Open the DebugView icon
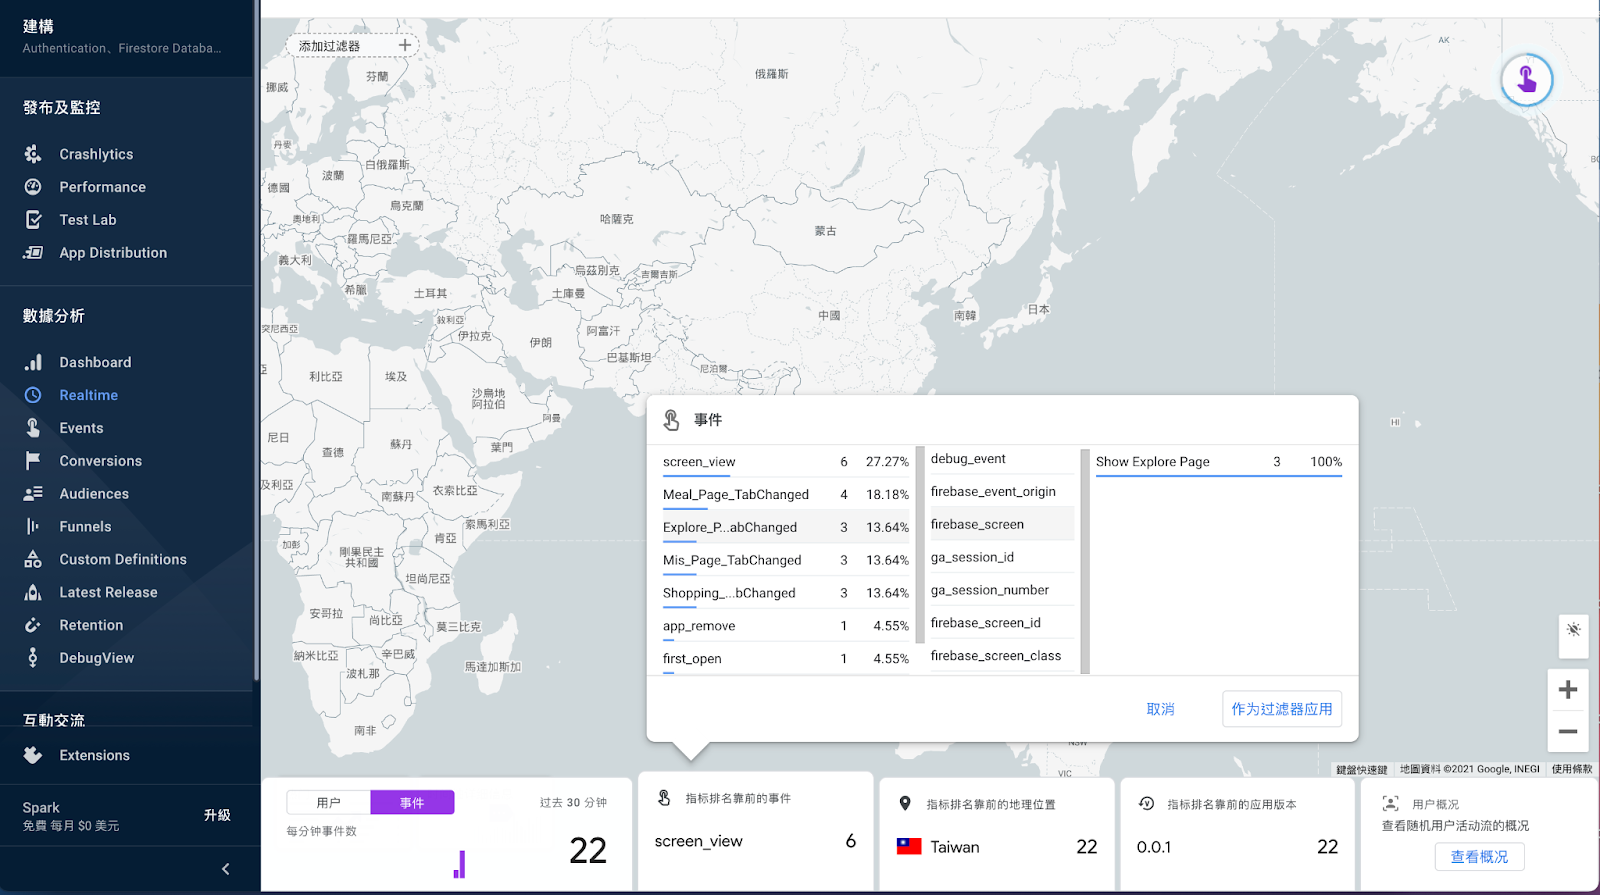 [x=33, y=658]
